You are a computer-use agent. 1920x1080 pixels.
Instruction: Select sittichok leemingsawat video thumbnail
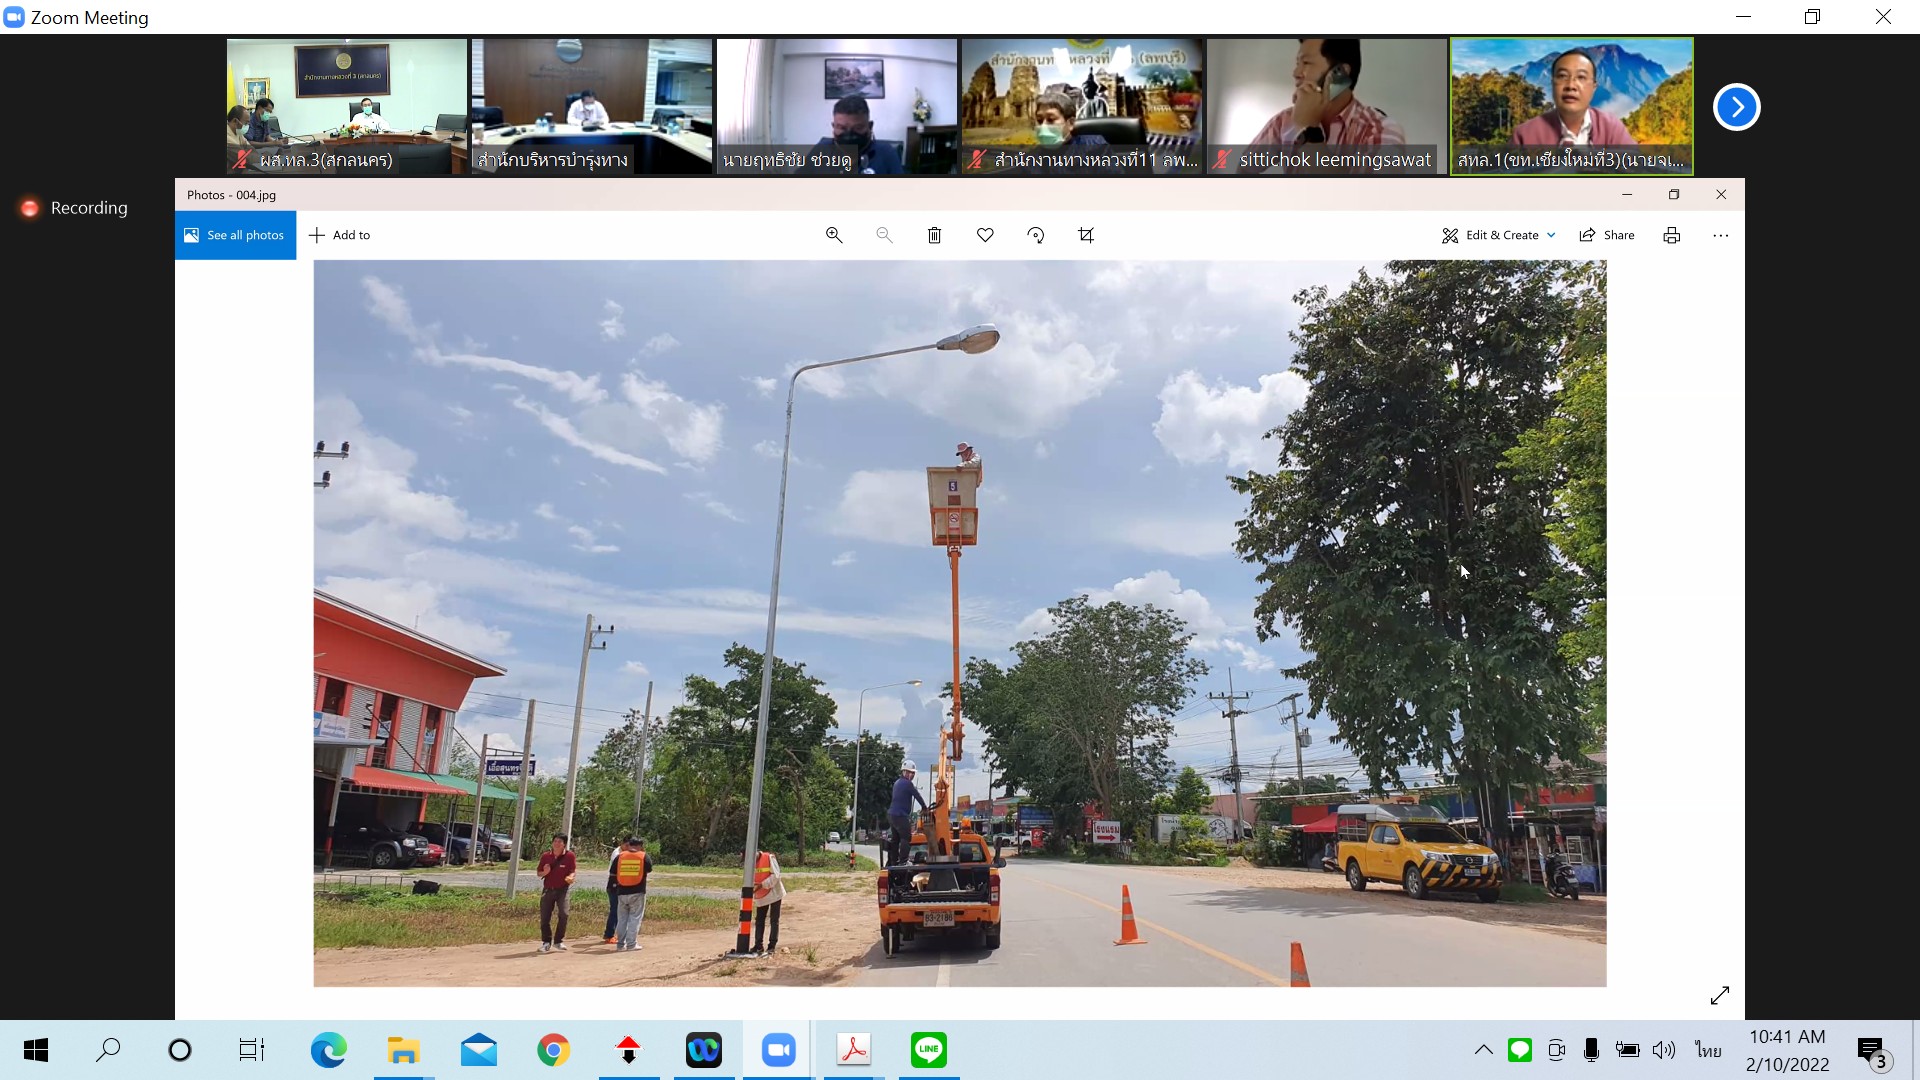[x=1326, y=106]
